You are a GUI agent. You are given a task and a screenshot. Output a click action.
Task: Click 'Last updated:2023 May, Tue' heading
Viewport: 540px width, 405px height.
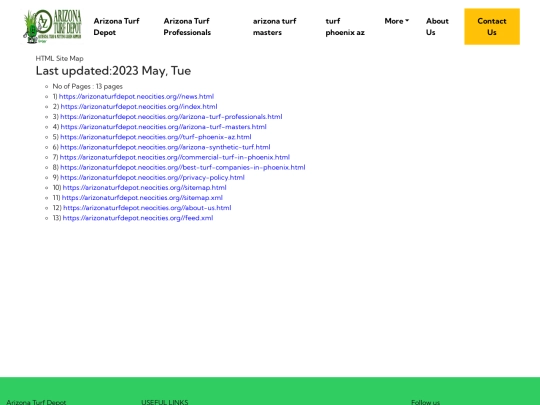click(113, 71)
